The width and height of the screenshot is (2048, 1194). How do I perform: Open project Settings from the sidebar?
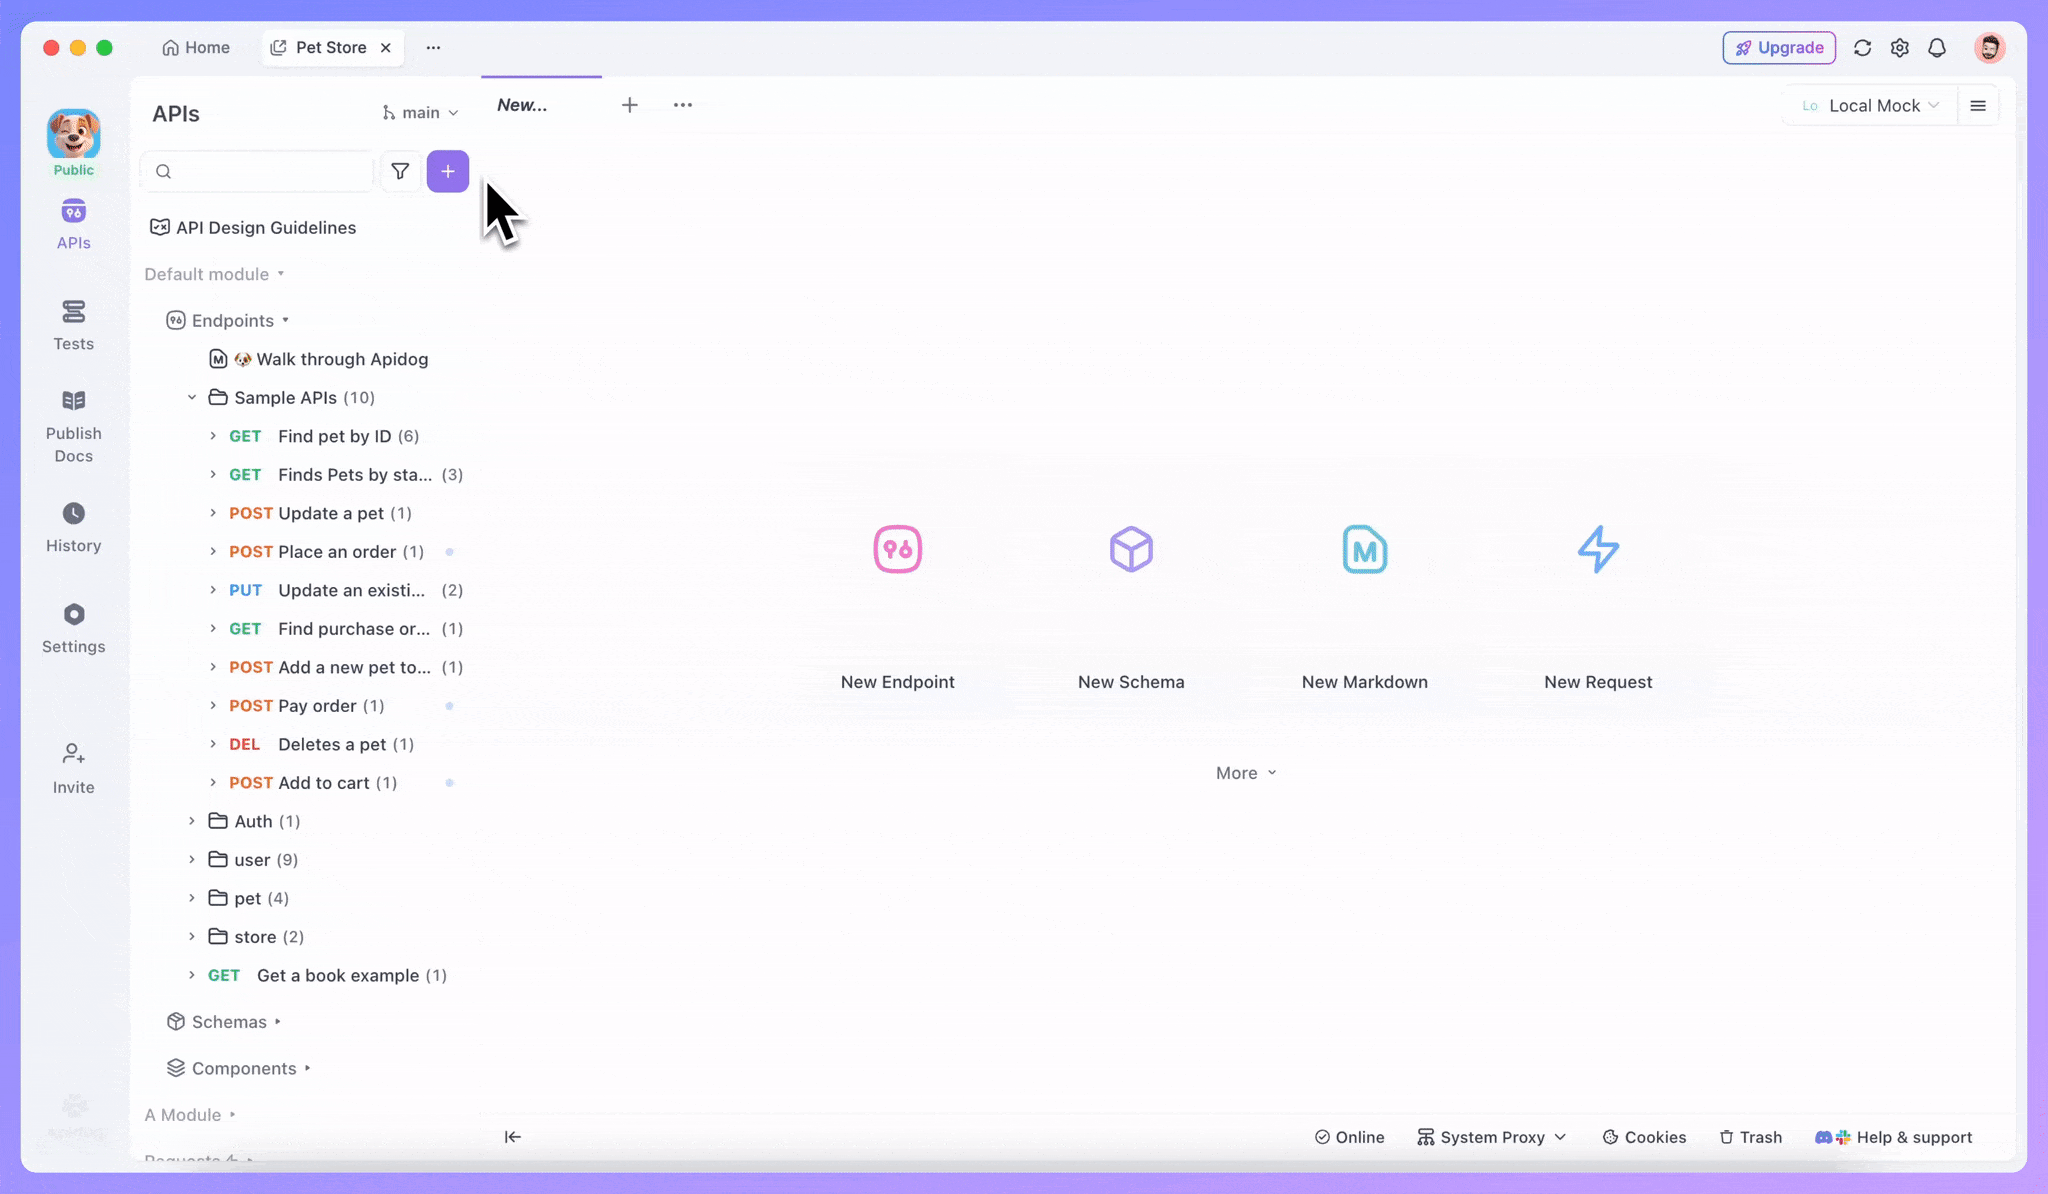point(73,626)
